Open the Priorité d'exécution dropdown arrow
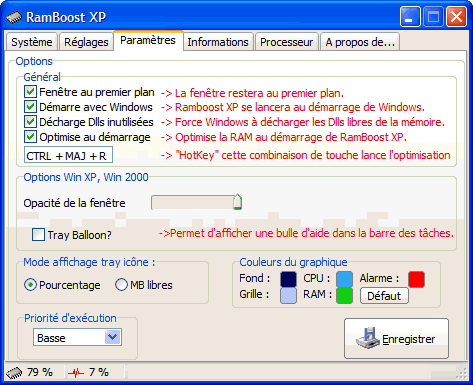Viewport: 473px width, 385px height. 113,337
